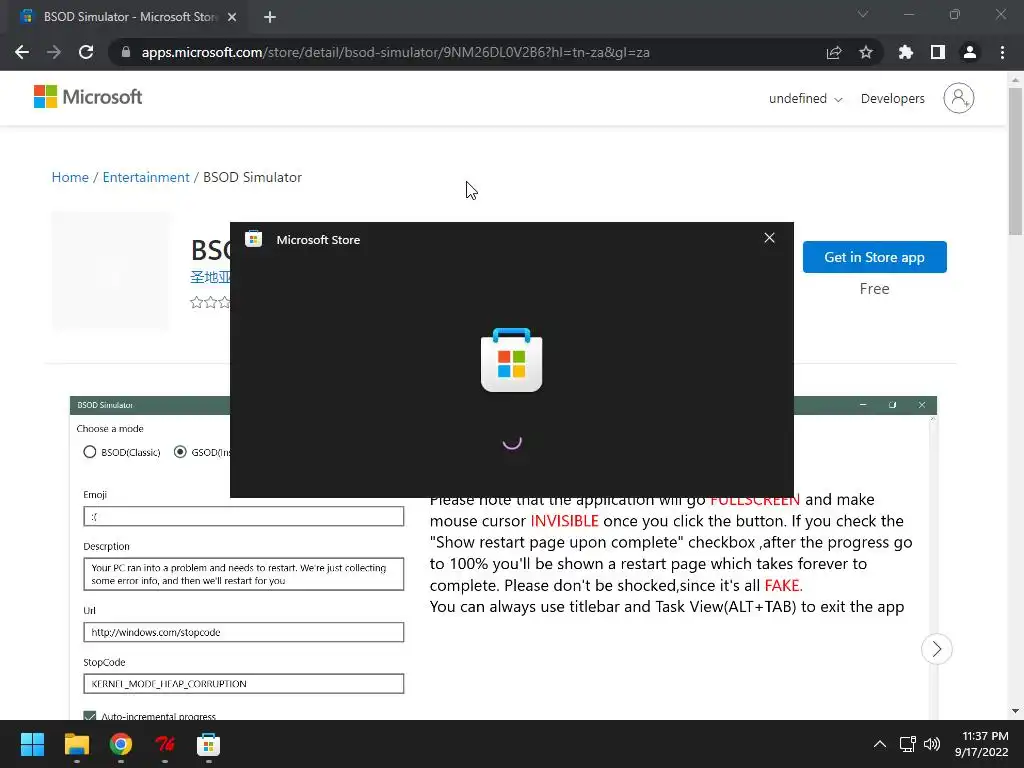Click the Description text field
1024x768 pixels.
244,574
